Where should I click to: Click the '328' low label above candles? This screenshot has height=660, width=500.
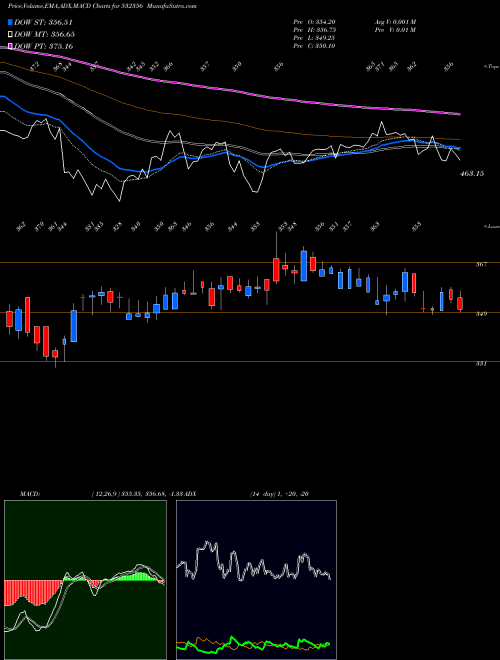point(117,226)
